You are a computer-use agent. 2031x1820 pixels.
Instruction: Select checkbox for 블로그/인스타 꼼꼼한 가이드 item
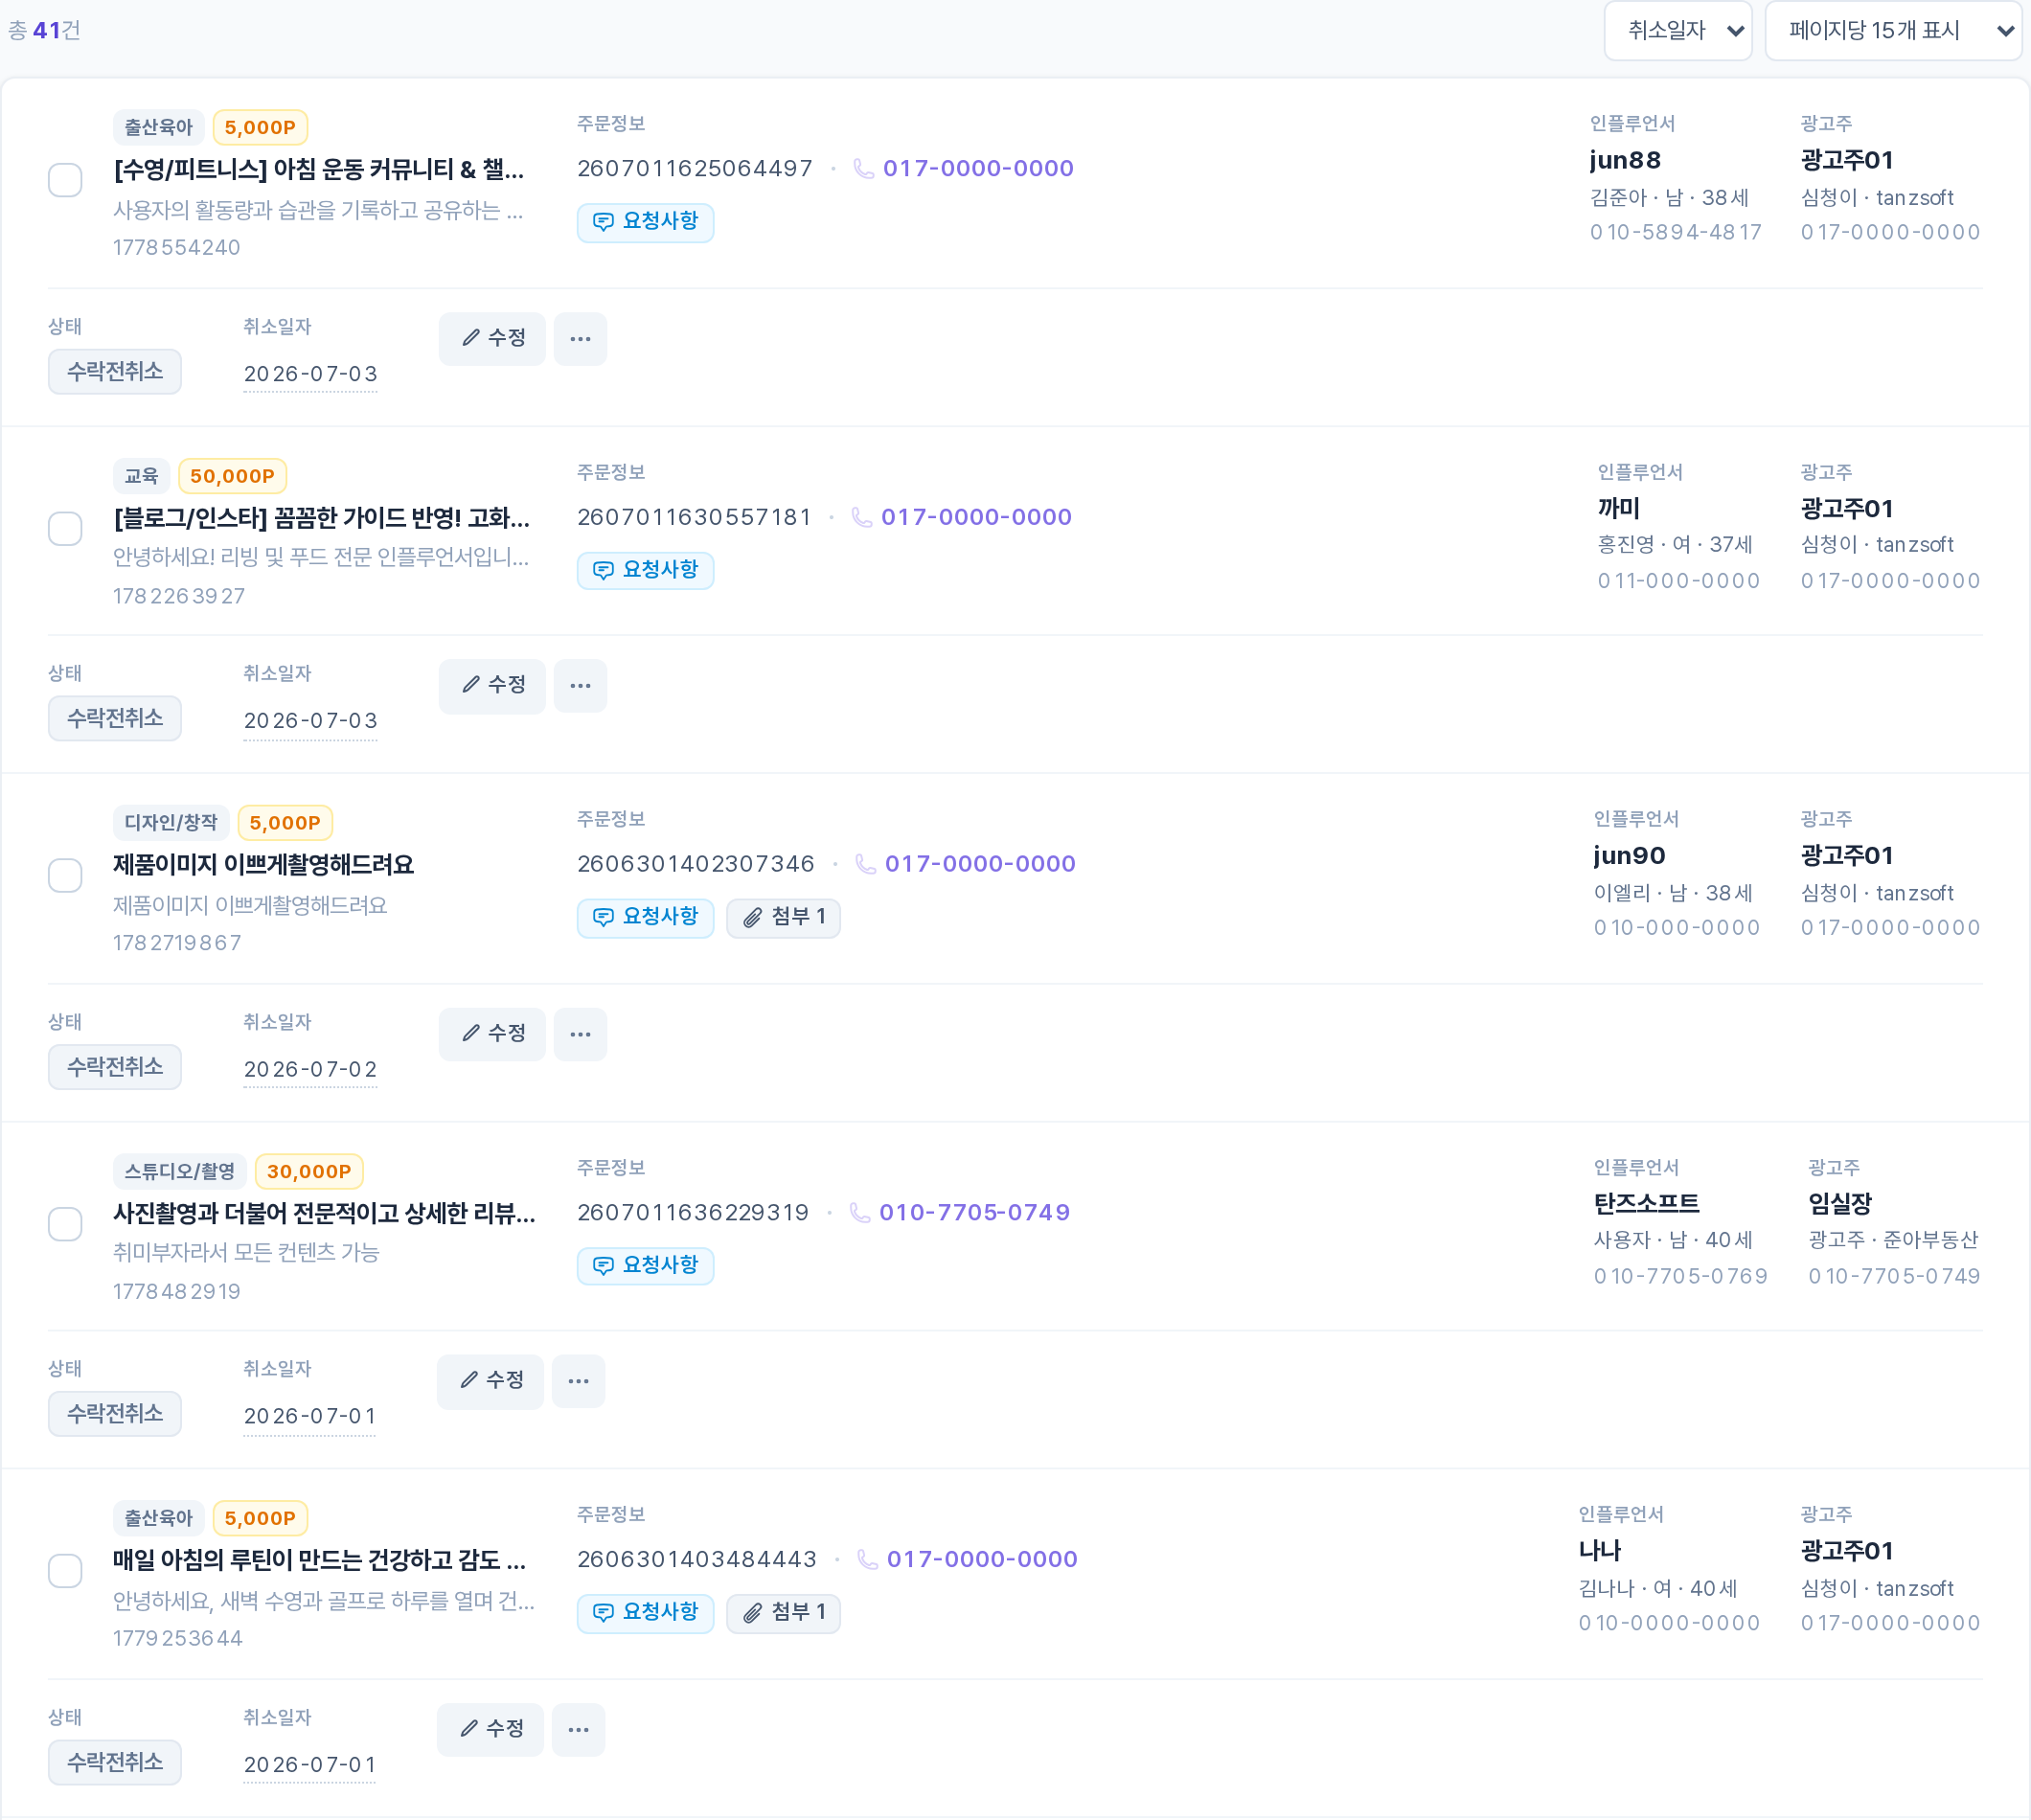click(65, 528)
